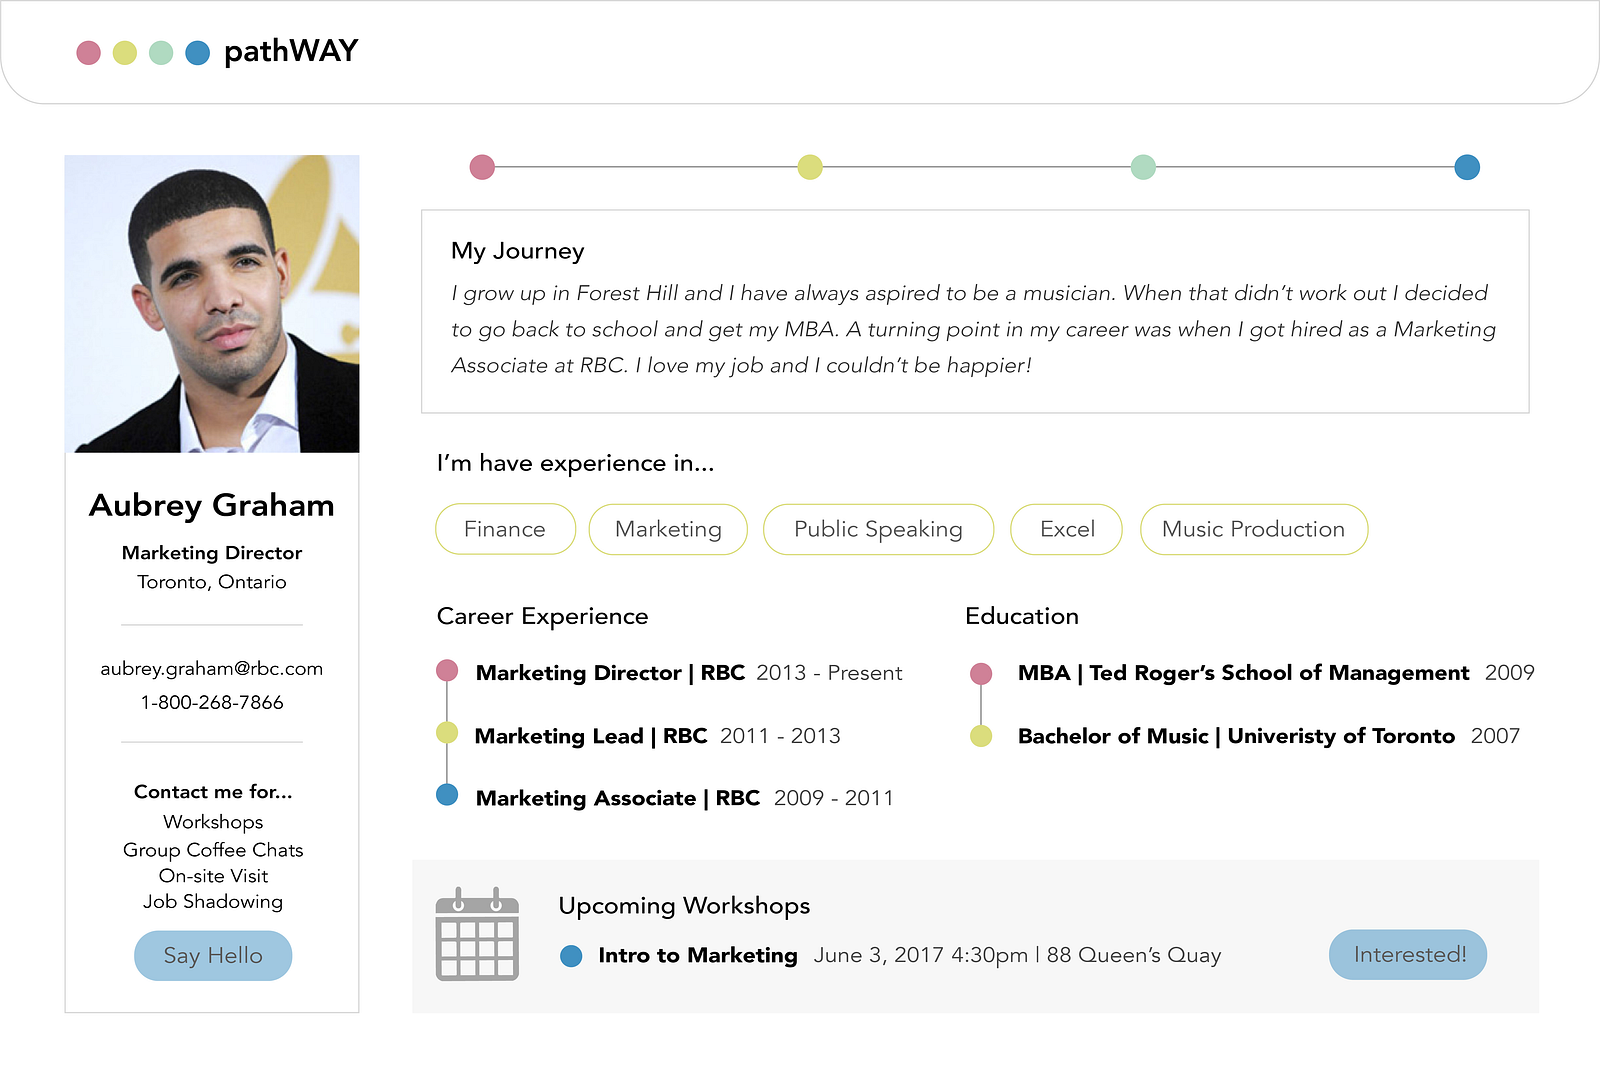Click the calendar icon beside Upcoming Workshops
Image resolution: width=1600 pixels, height=1065 pixels.
(477, 934)
